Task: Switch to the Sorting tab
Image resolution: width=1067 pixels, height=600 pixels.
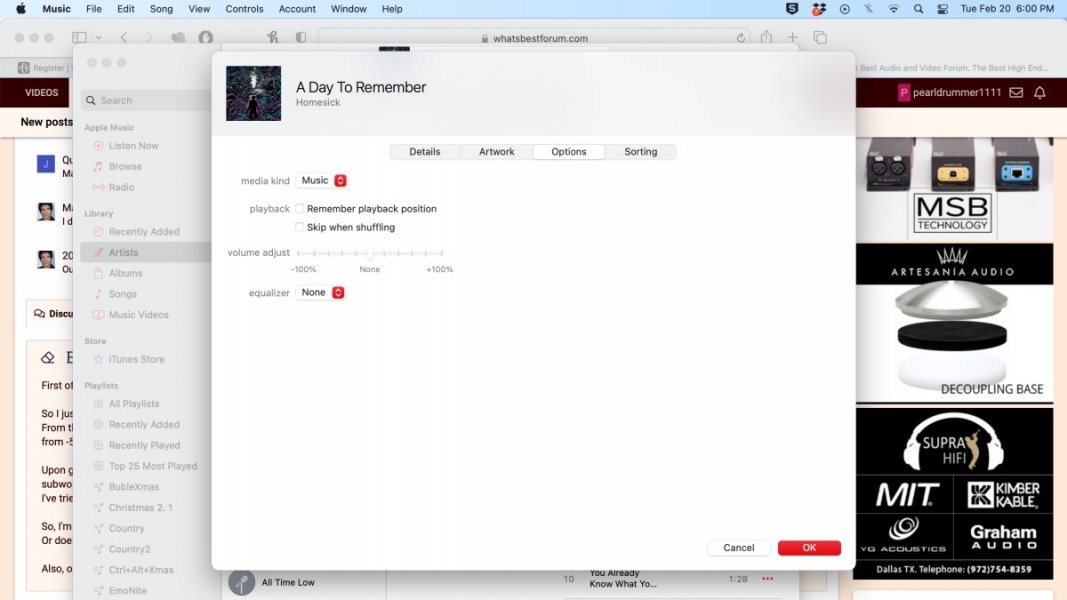Action: [x=641, y=151]
